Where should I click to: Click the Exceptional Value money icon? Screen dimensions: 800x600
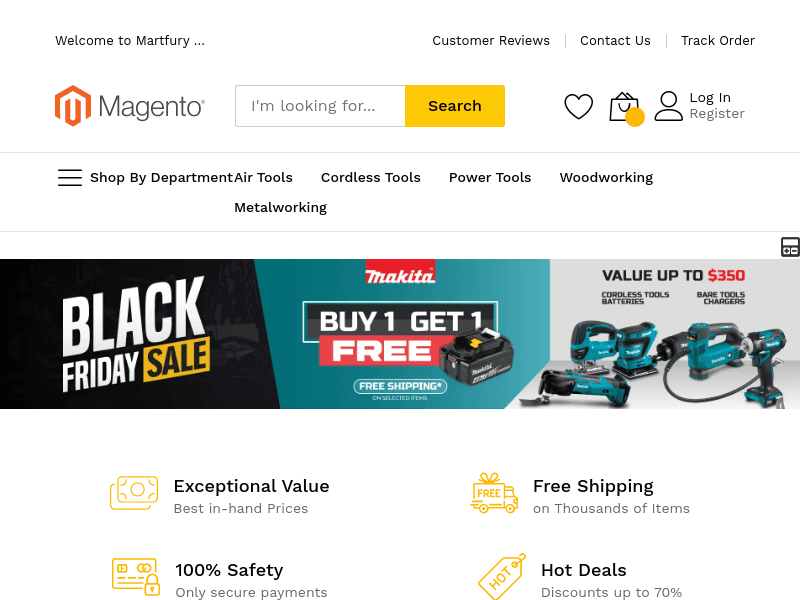coord(134,493)
